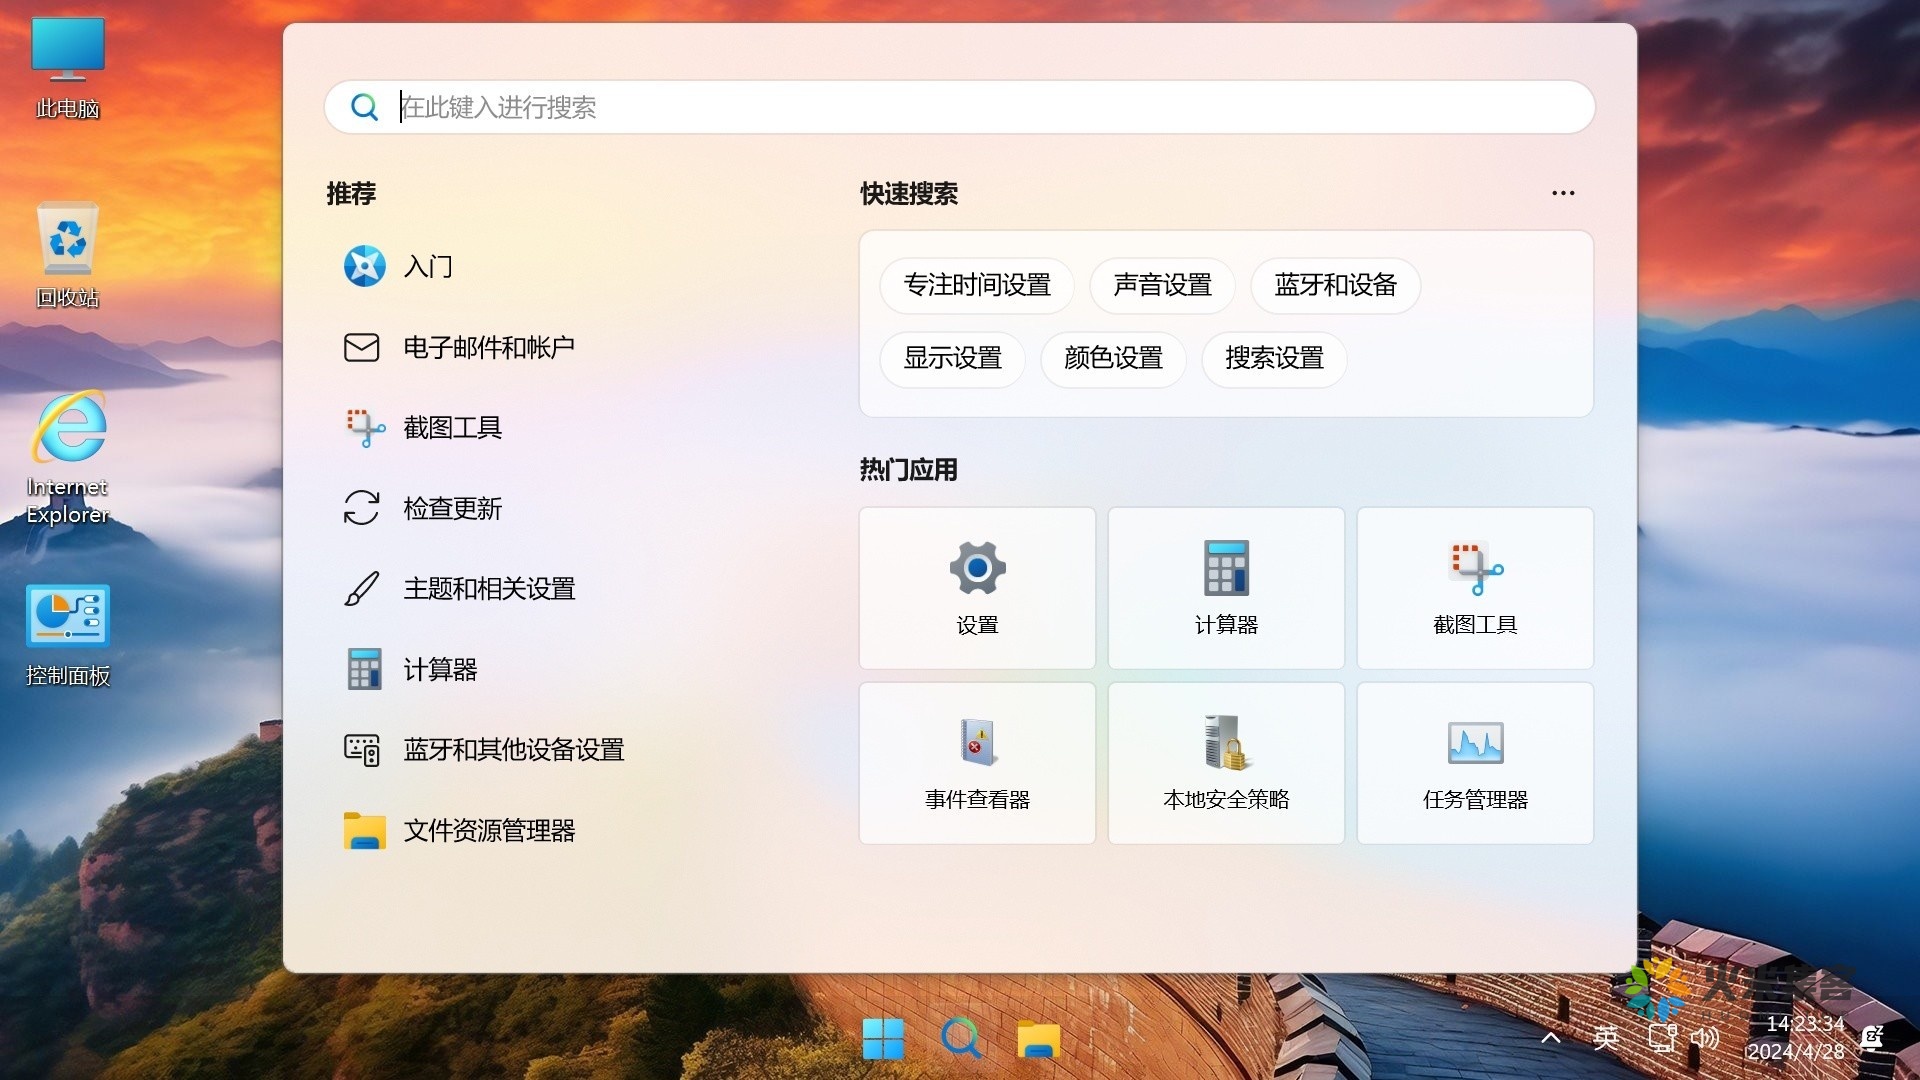Click the File Explorer taskbar icon
Screen dimensions: 1920x1080
1039,1038
